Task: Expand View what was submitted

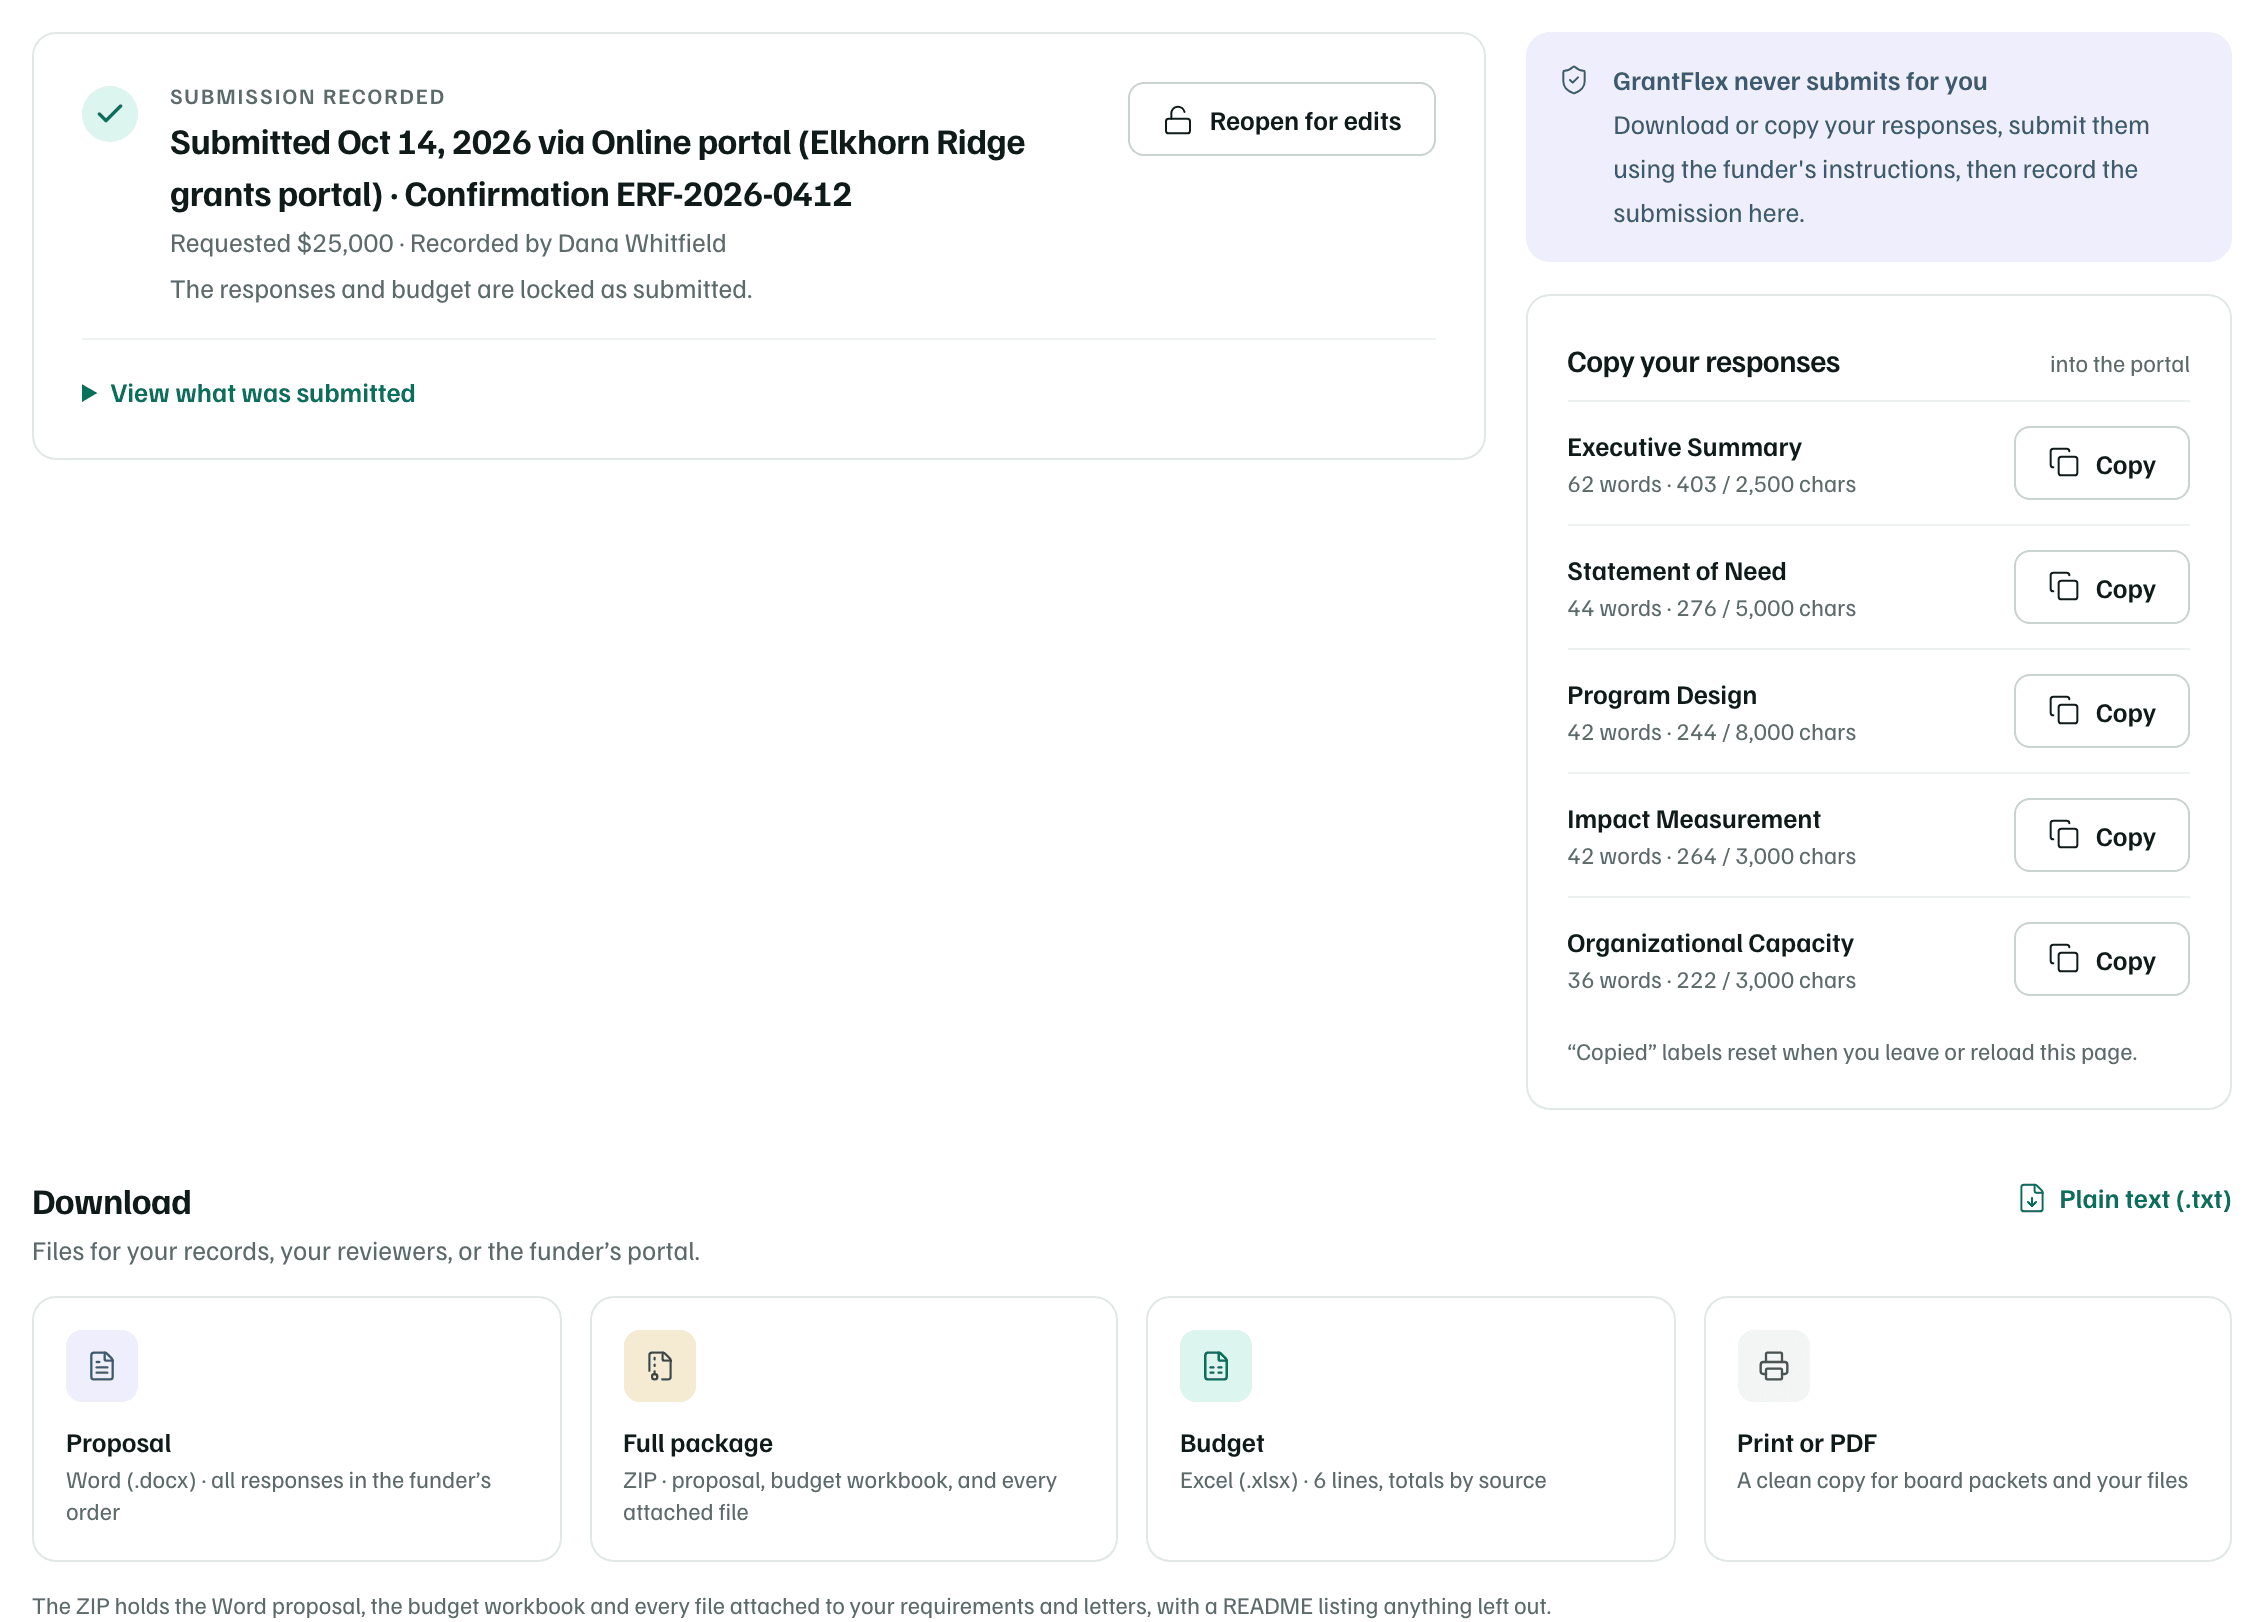Action: (248, 393)
